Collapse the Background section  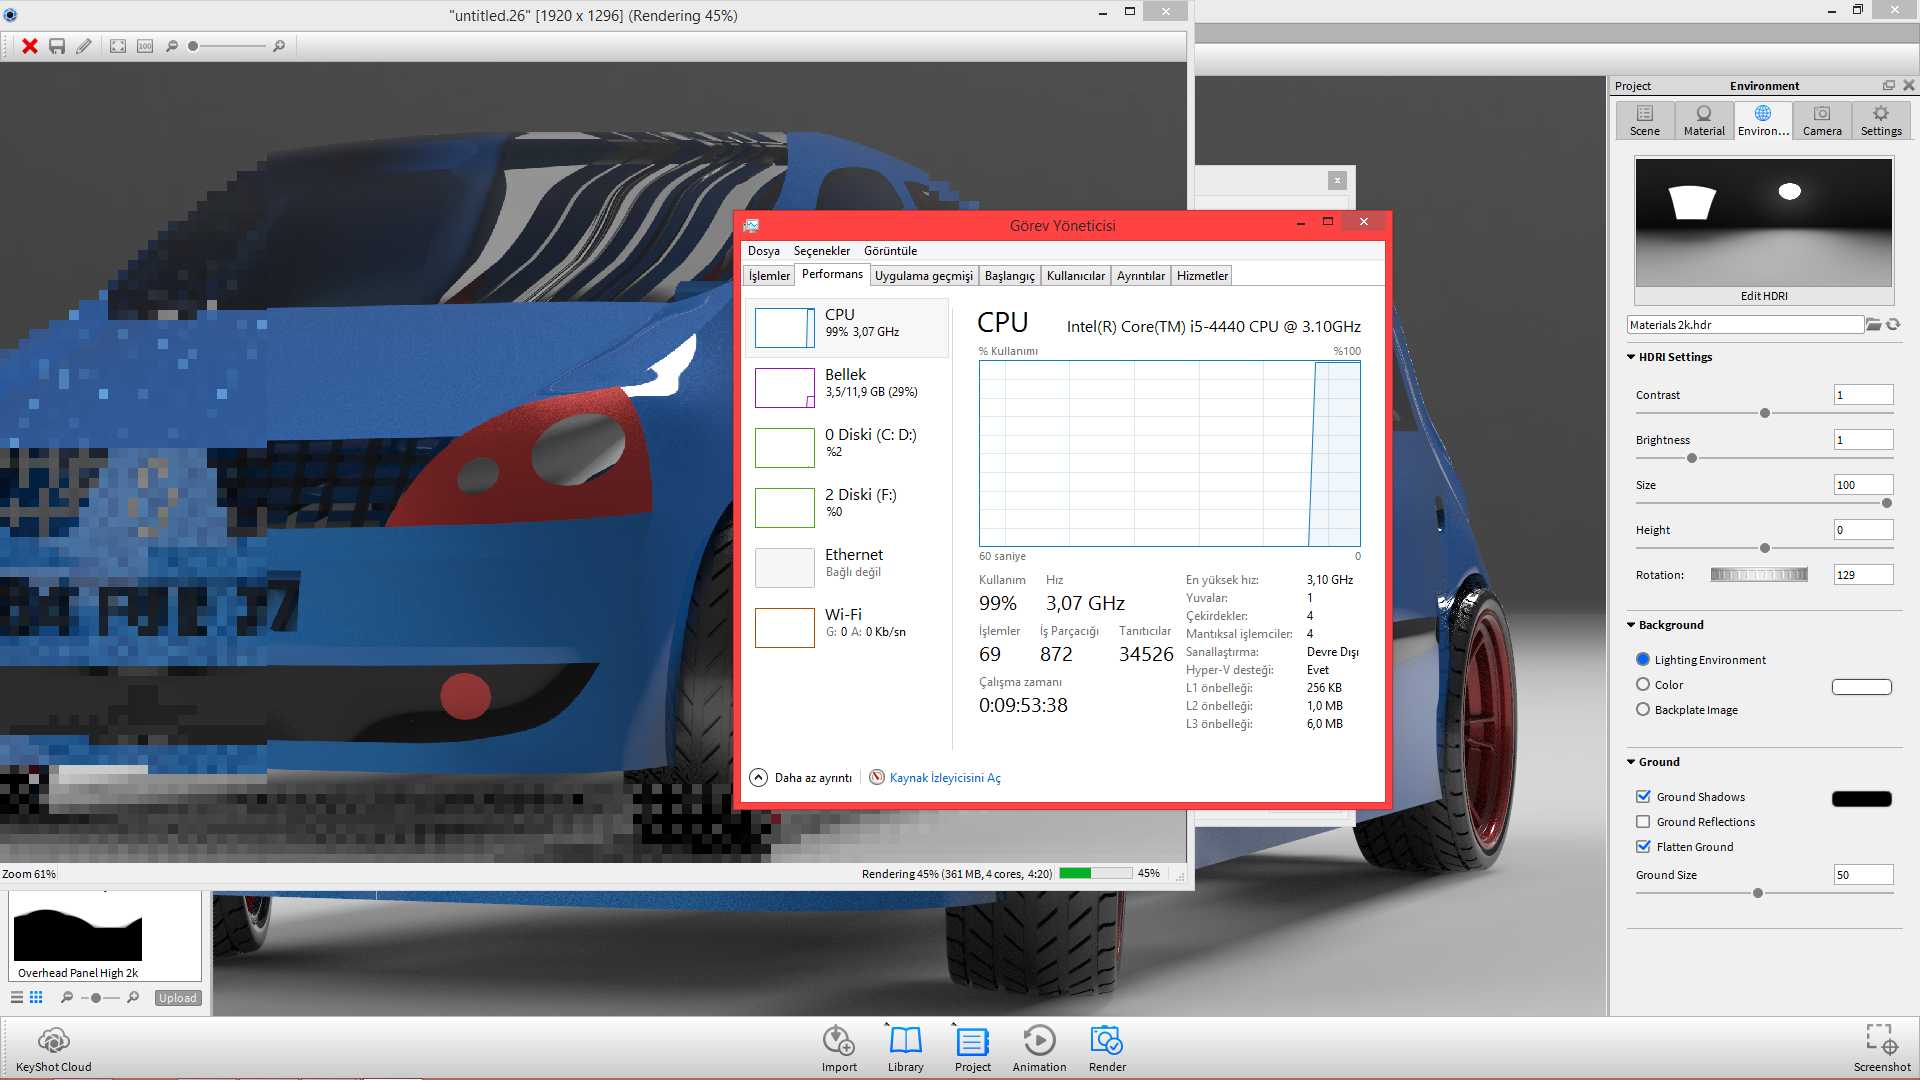(1631, 625)
